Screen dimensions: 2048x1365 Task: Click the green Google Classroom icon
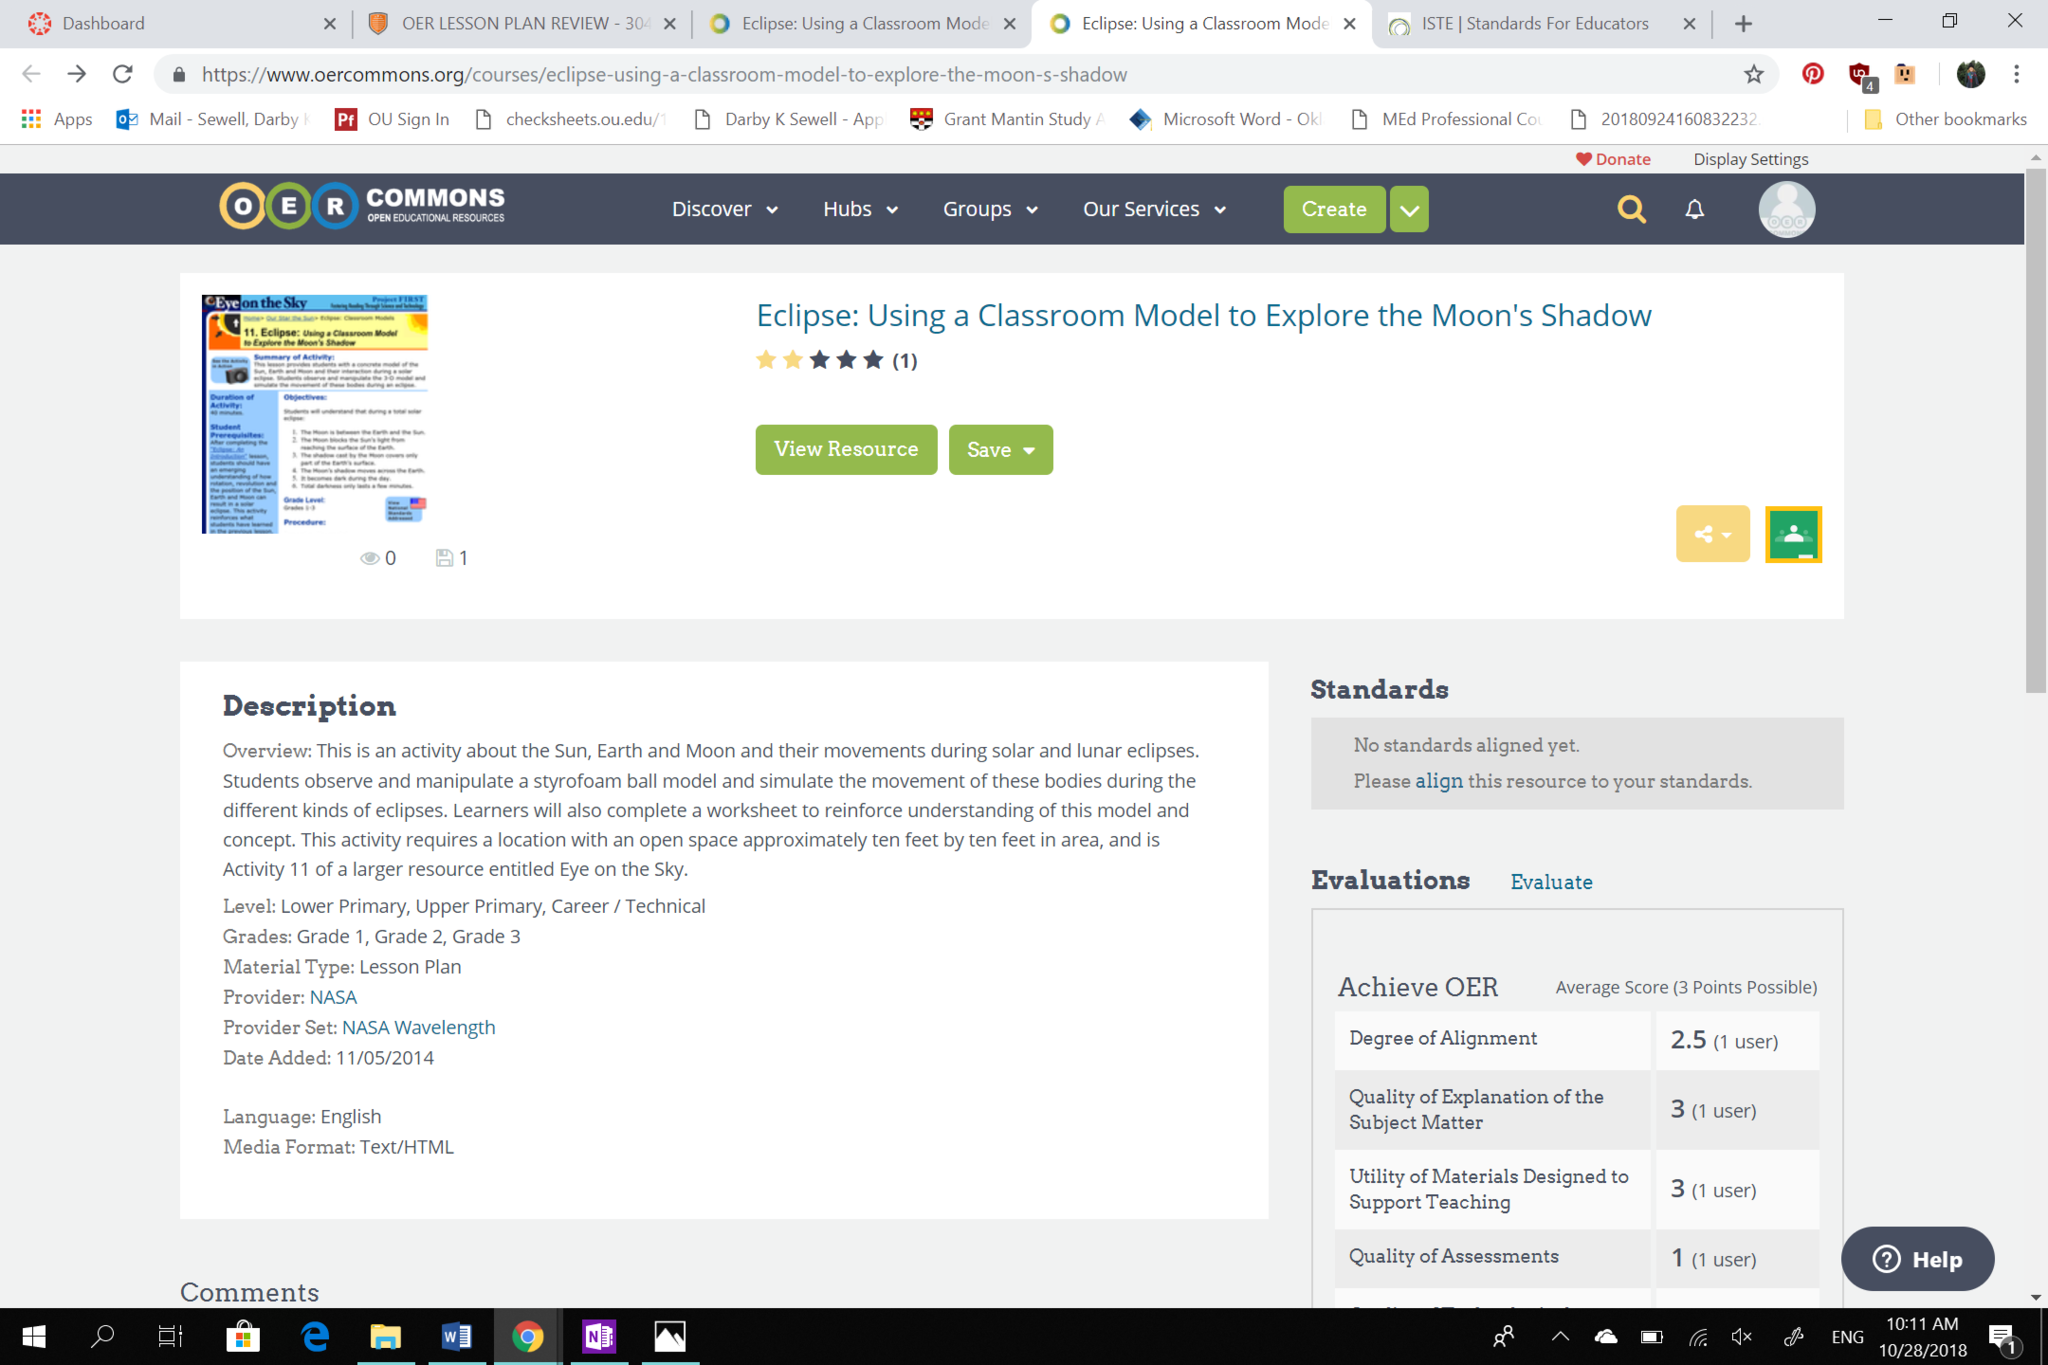coord(1793,534)
